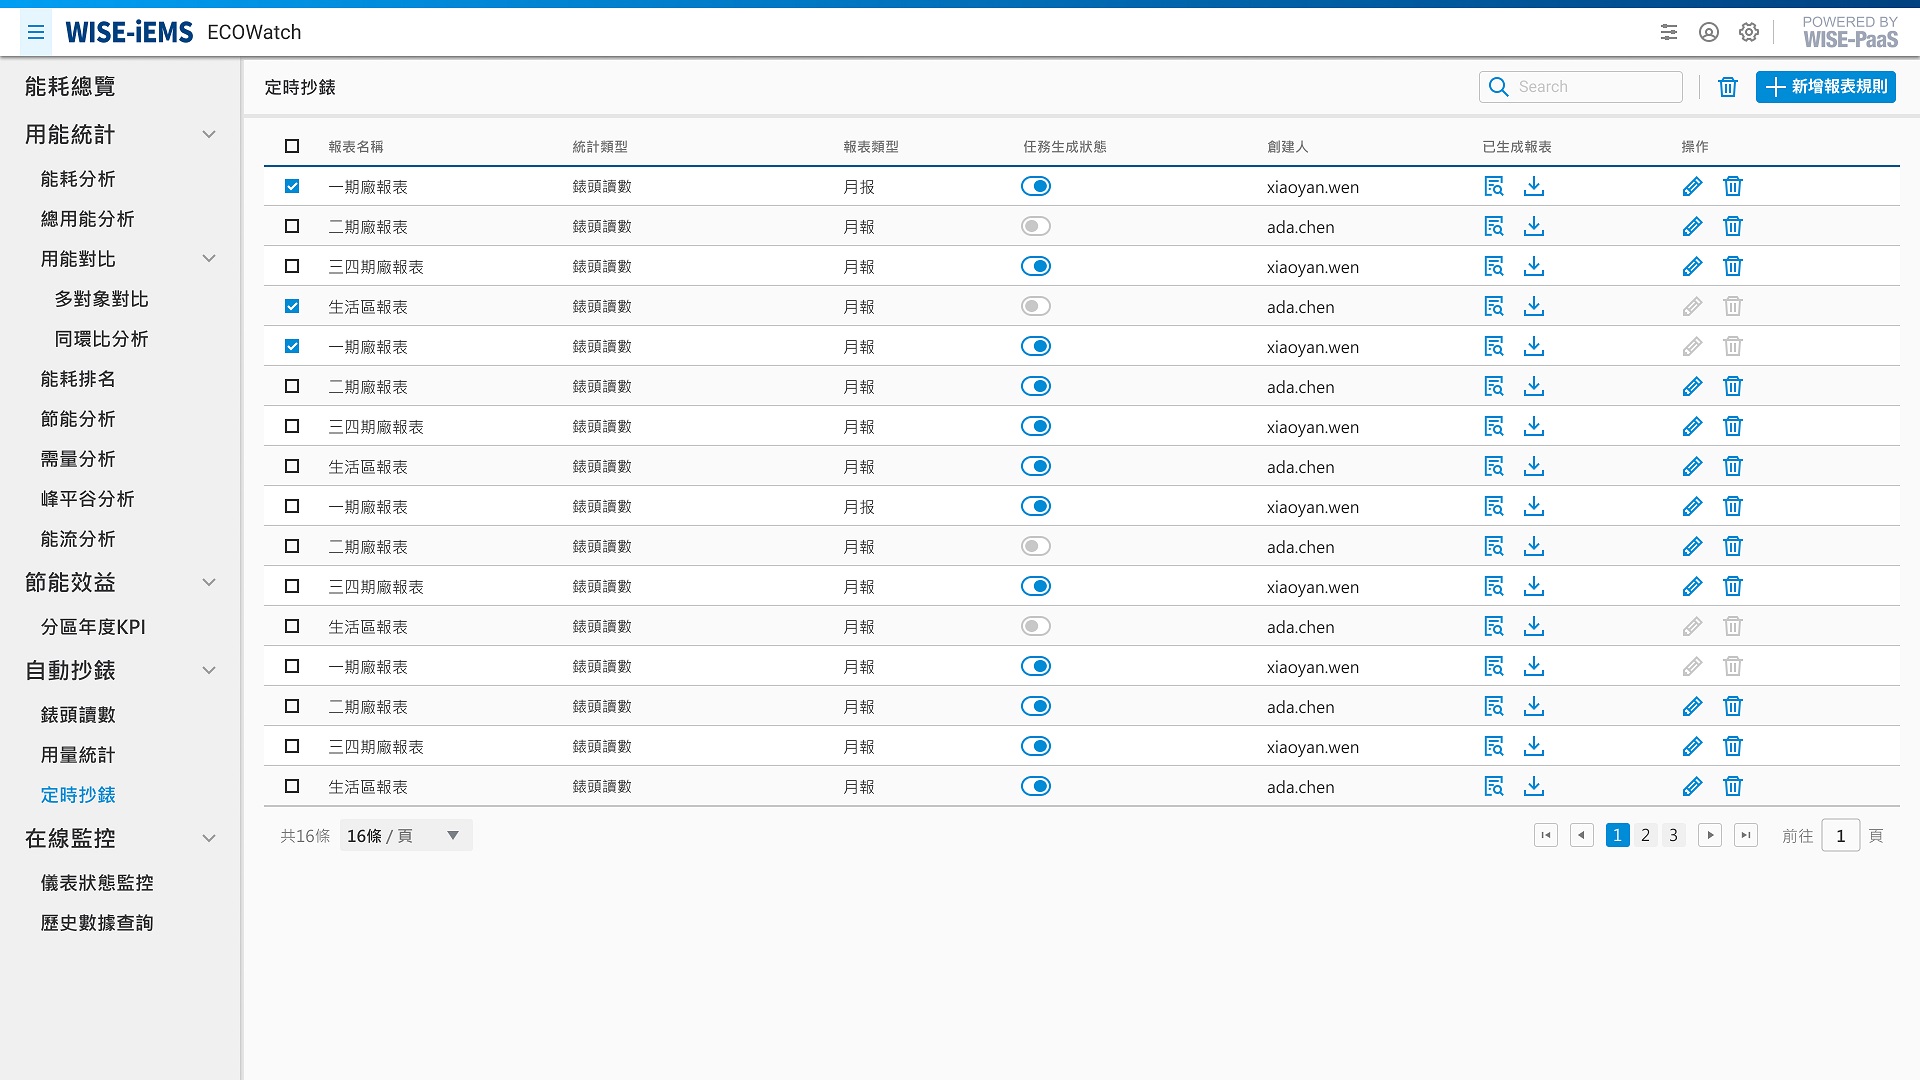This screenshot has width=1920, height=1080.
Task: Open the 16條/頁 page size dropdown
Action: [405, 836]
